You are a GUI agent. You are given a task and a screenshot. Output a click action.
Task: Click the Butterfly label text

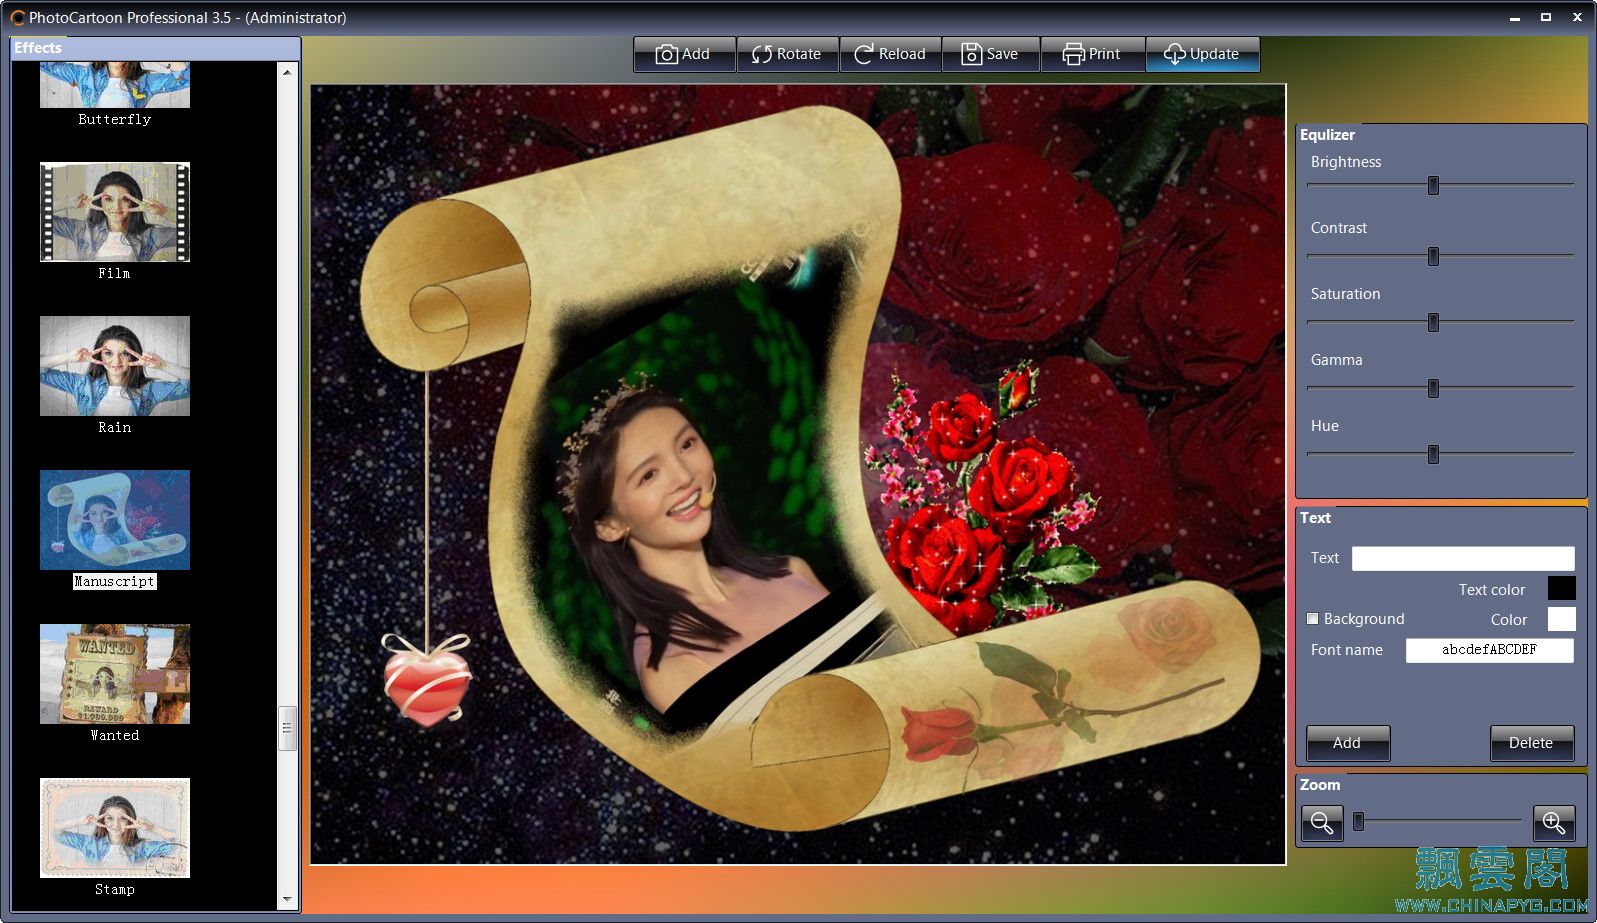(115, 119)
